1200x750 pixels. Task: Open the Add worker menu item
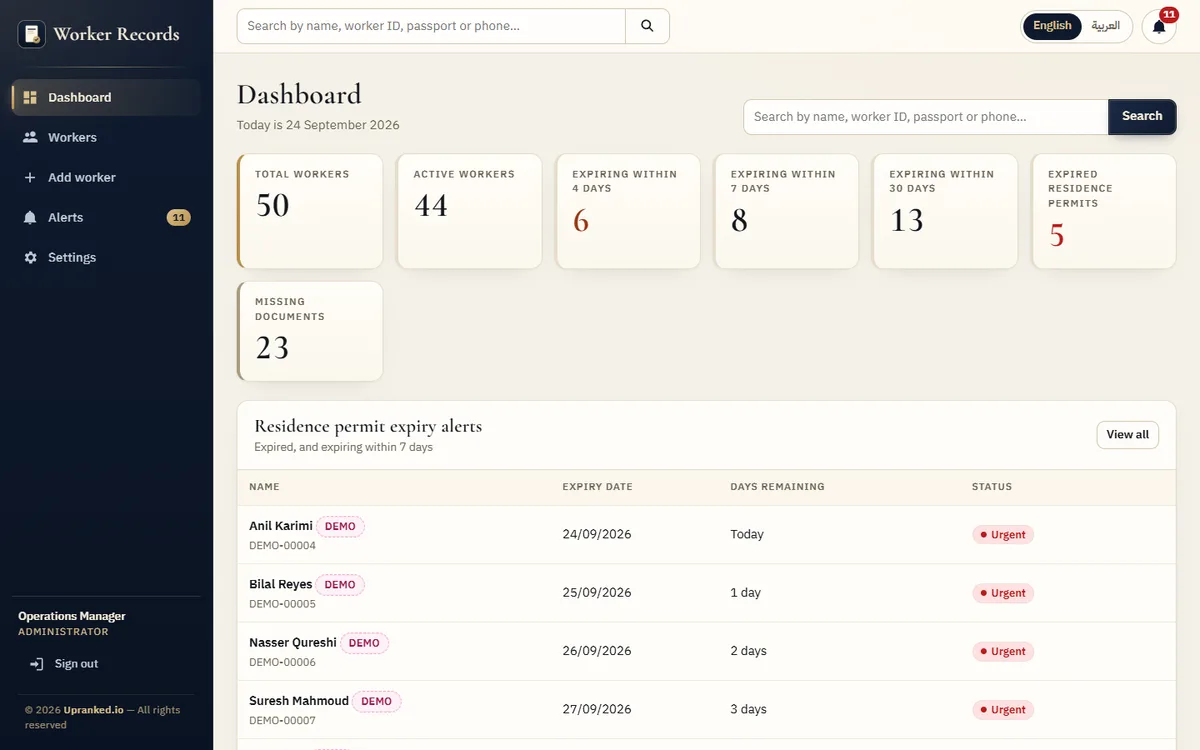tap(106, 177)
